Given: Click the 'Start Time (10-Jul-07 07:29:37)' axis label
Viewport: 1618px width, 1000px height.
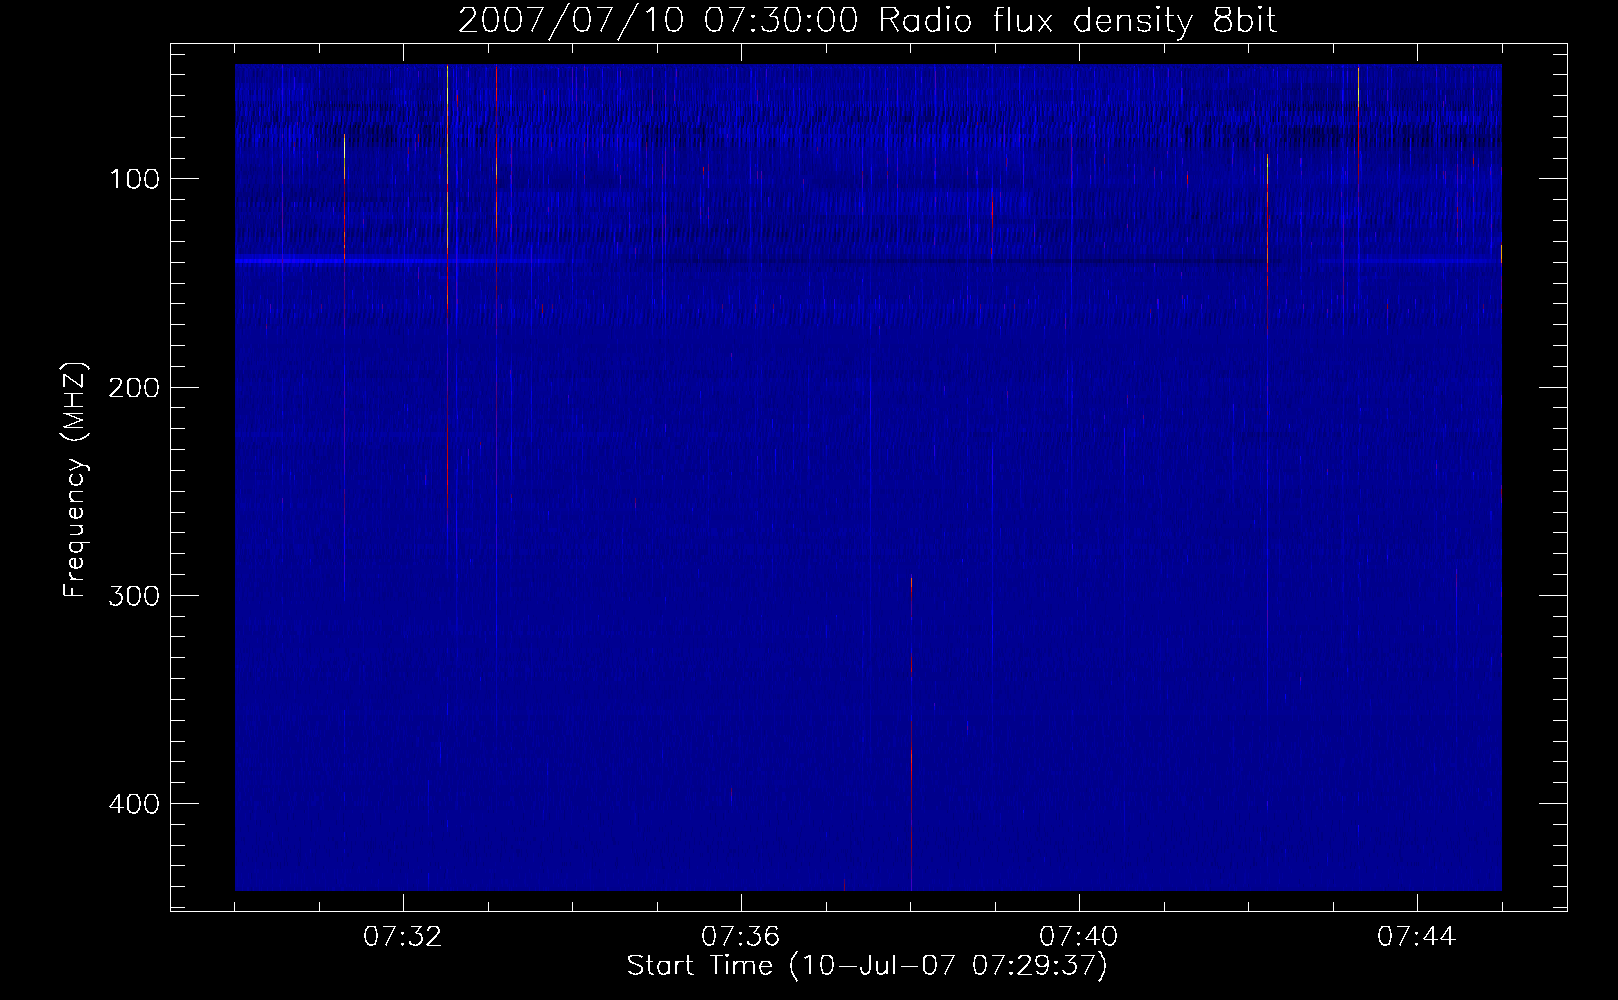Looking at the screenshot, I should 867,967.
